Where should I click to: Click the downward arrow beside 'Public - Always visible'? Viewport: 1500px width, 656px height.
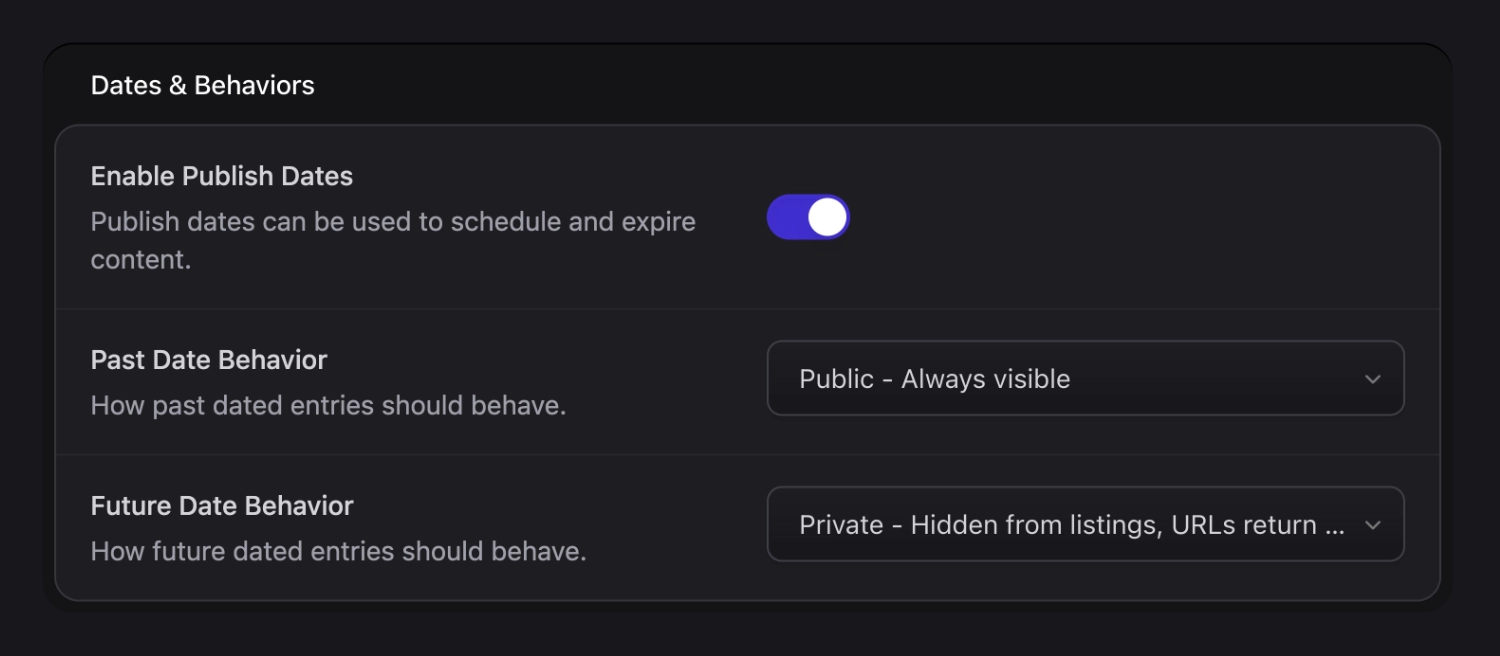click(x=1373, y=379)
